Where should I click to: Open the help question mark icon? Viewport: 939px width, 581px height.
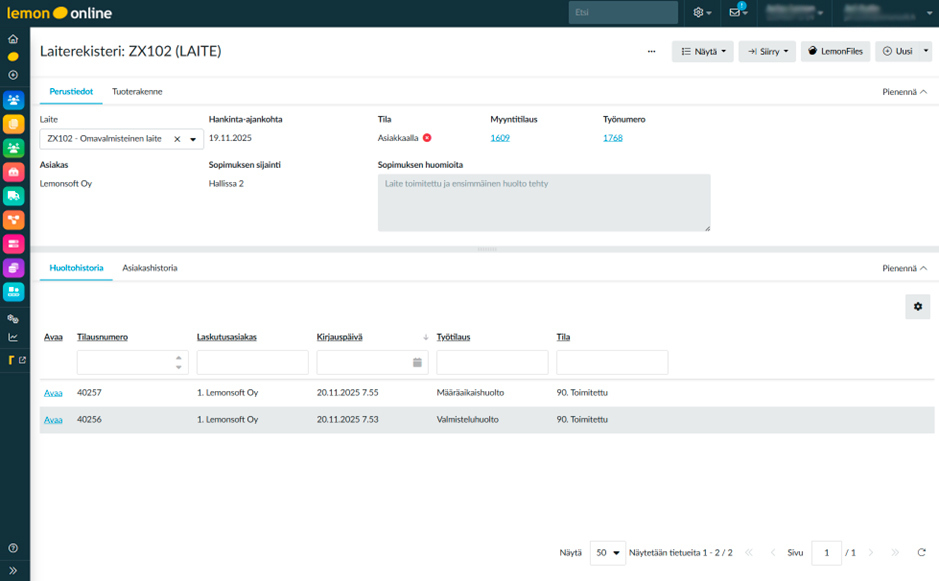13,548
